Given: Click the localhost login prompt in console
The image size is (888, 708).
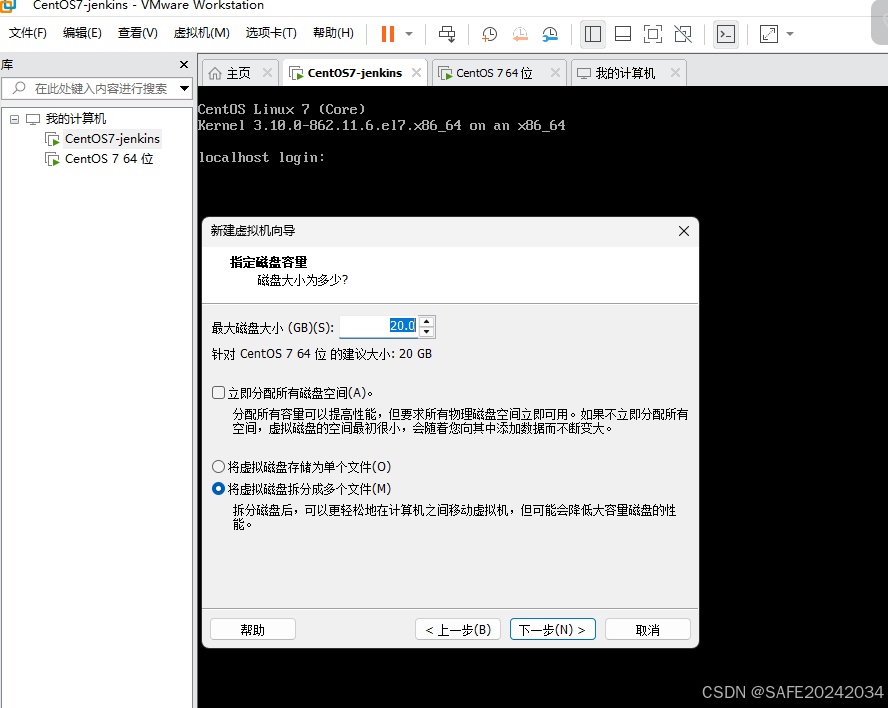Looking at the screenshot, I should coord(262,157).
